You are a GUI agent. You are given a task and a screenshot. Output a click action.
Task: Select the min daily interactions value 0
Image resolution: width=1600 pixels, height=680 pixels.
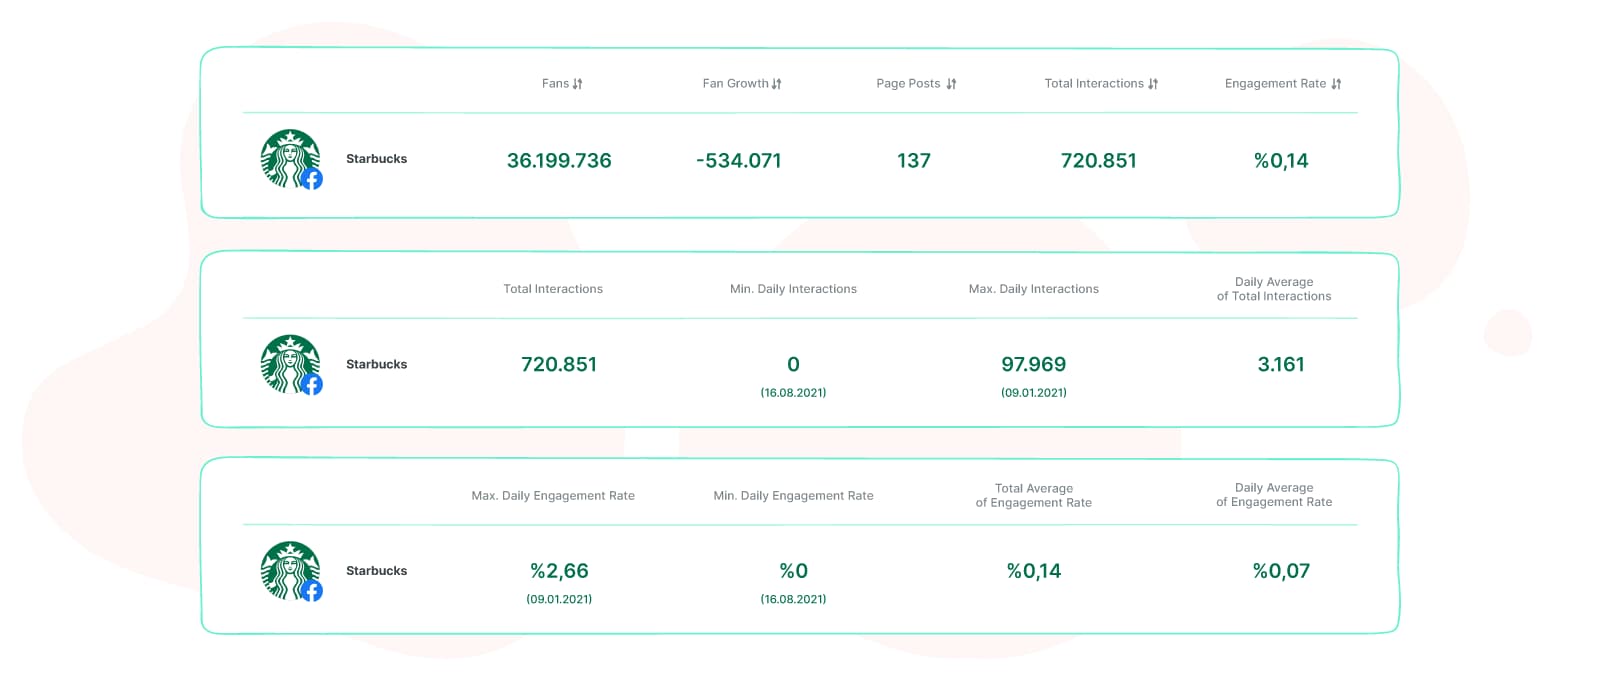pyautogui.click(x=793, y=365)
